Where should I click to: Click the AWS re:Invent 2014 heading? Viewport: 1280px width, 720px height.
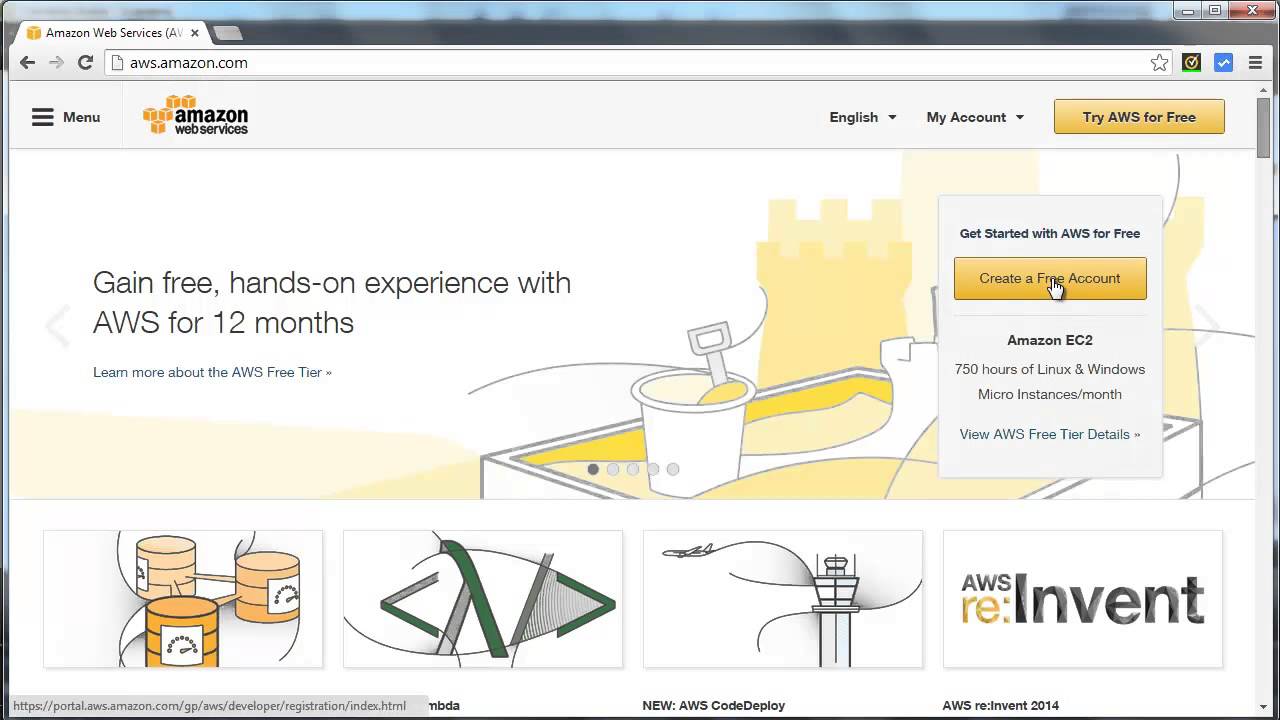[1001, 705]
